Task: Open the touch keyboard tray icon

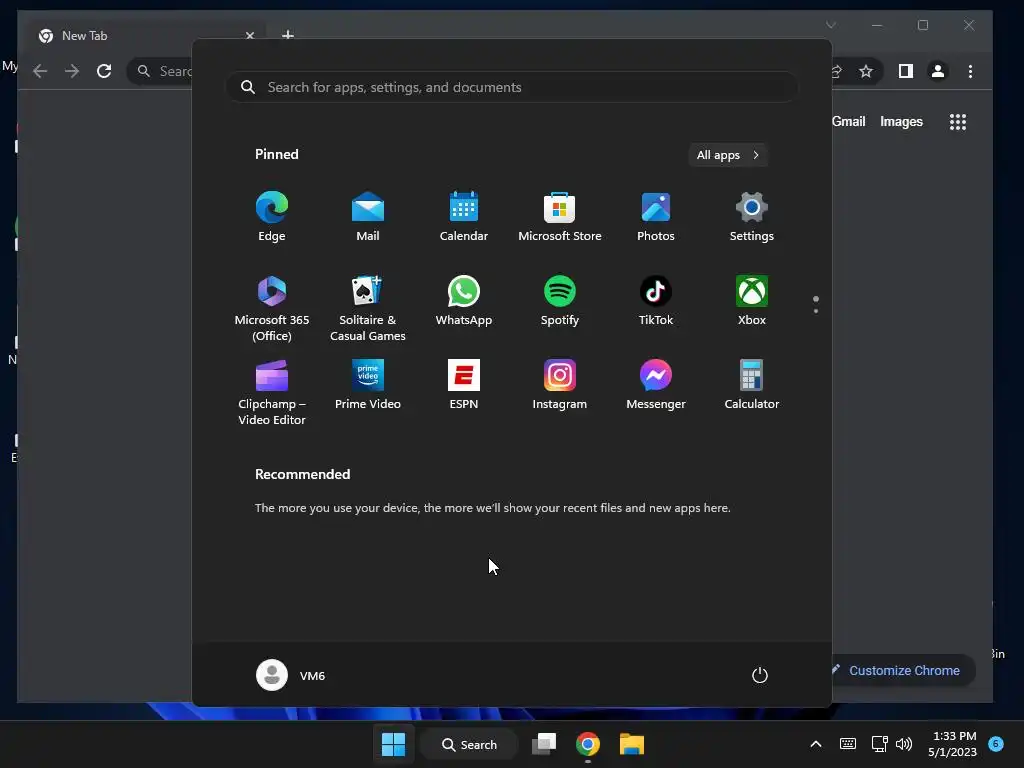Action: (x=848, y=744)
